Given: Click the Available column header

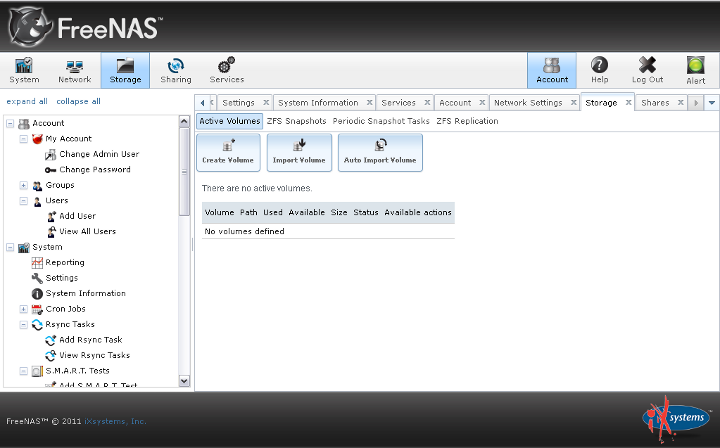Looking at the screenshot, I should [x=307, y=213].
